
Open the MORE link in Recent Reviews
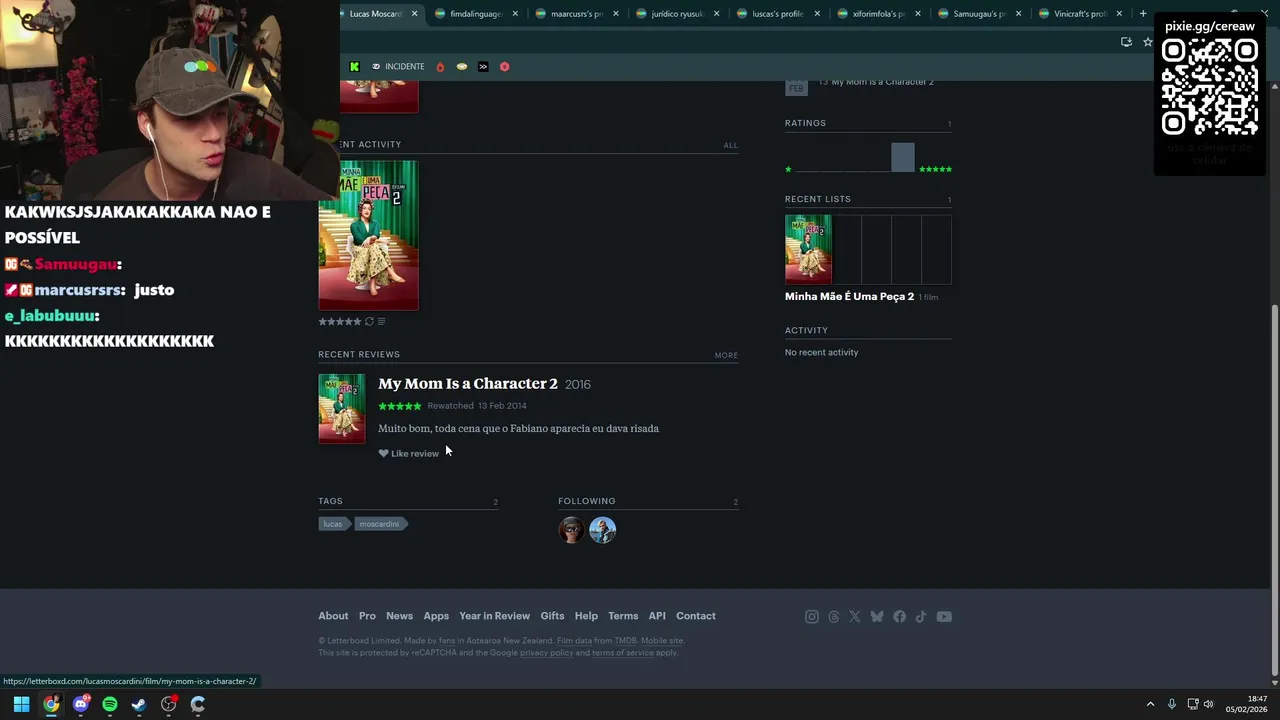[726, 355]
